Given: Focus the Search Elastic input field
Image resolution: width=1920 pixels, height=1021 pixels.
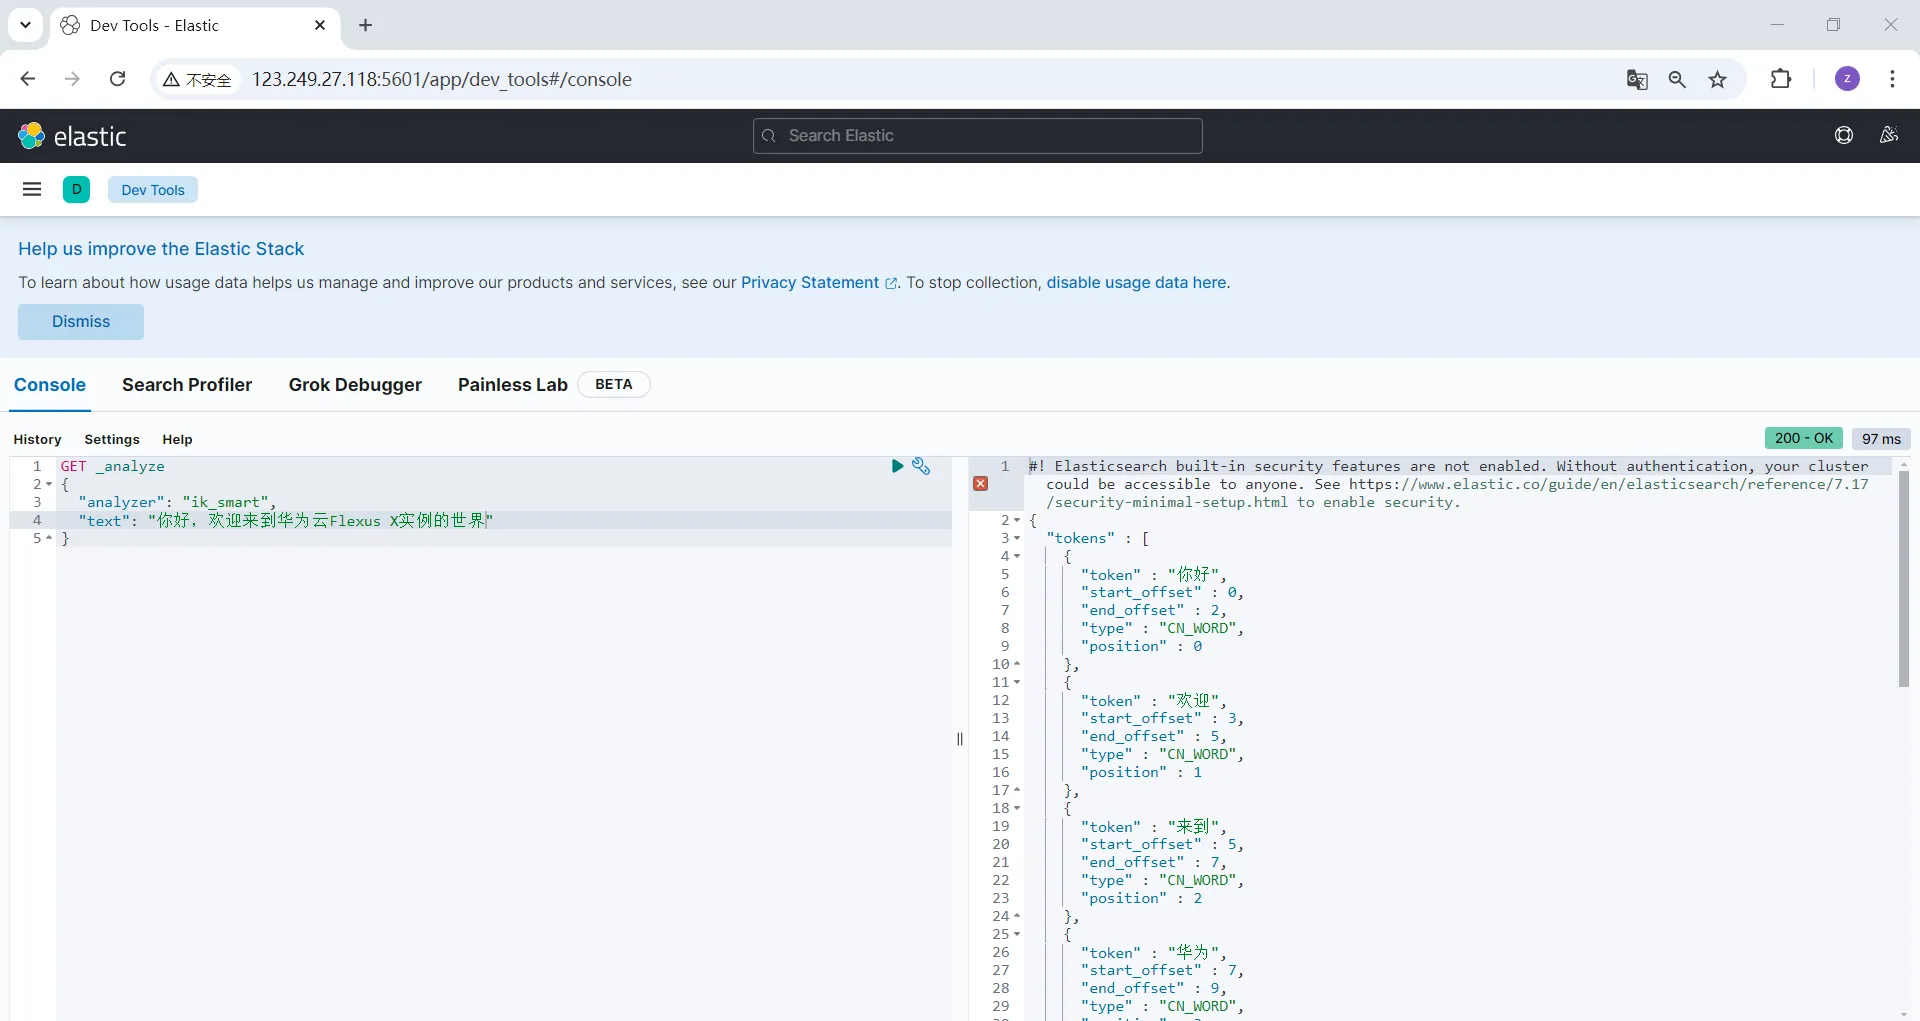Looking at the screenshot, I should pyautogui.click(x=977, y=136).
